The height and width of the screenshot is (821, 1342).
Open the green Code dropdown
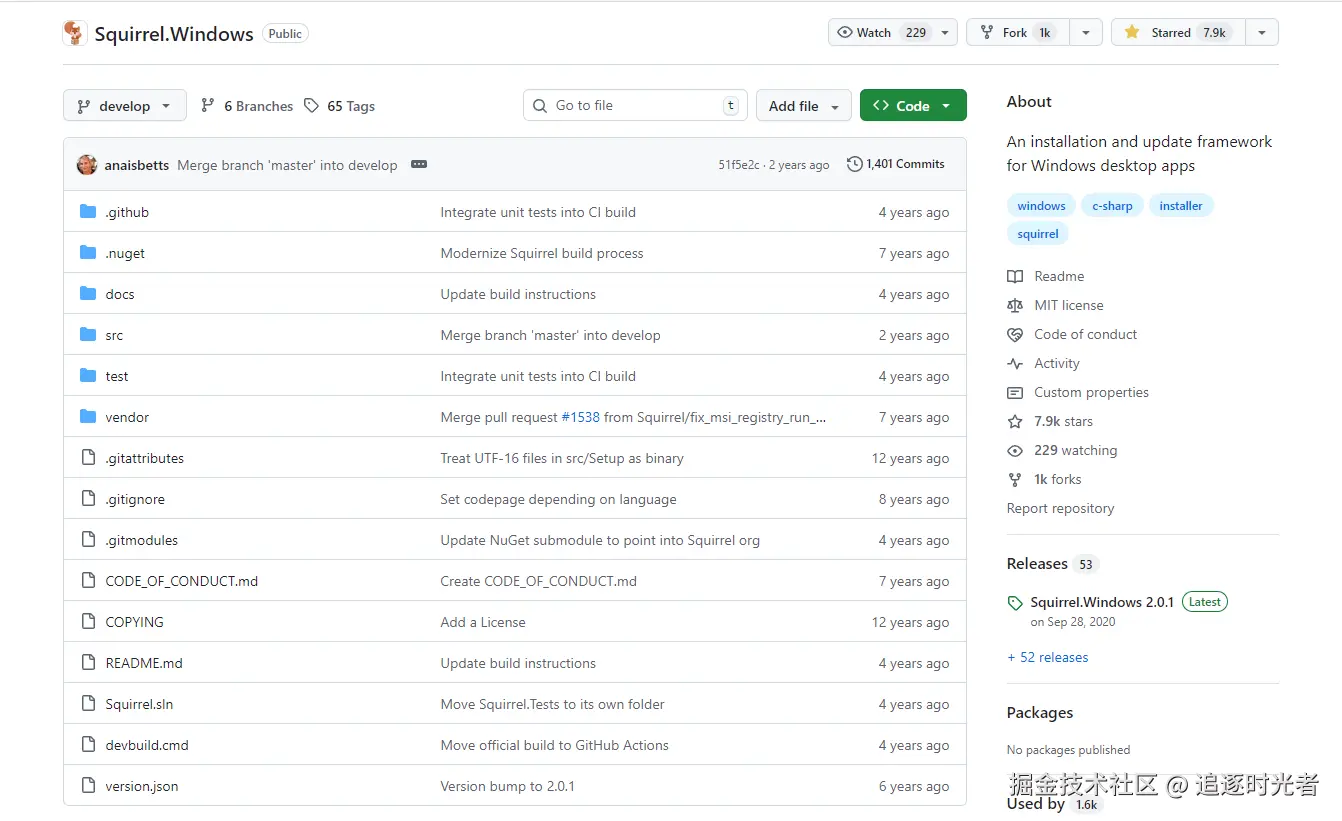tap(912, 106)
